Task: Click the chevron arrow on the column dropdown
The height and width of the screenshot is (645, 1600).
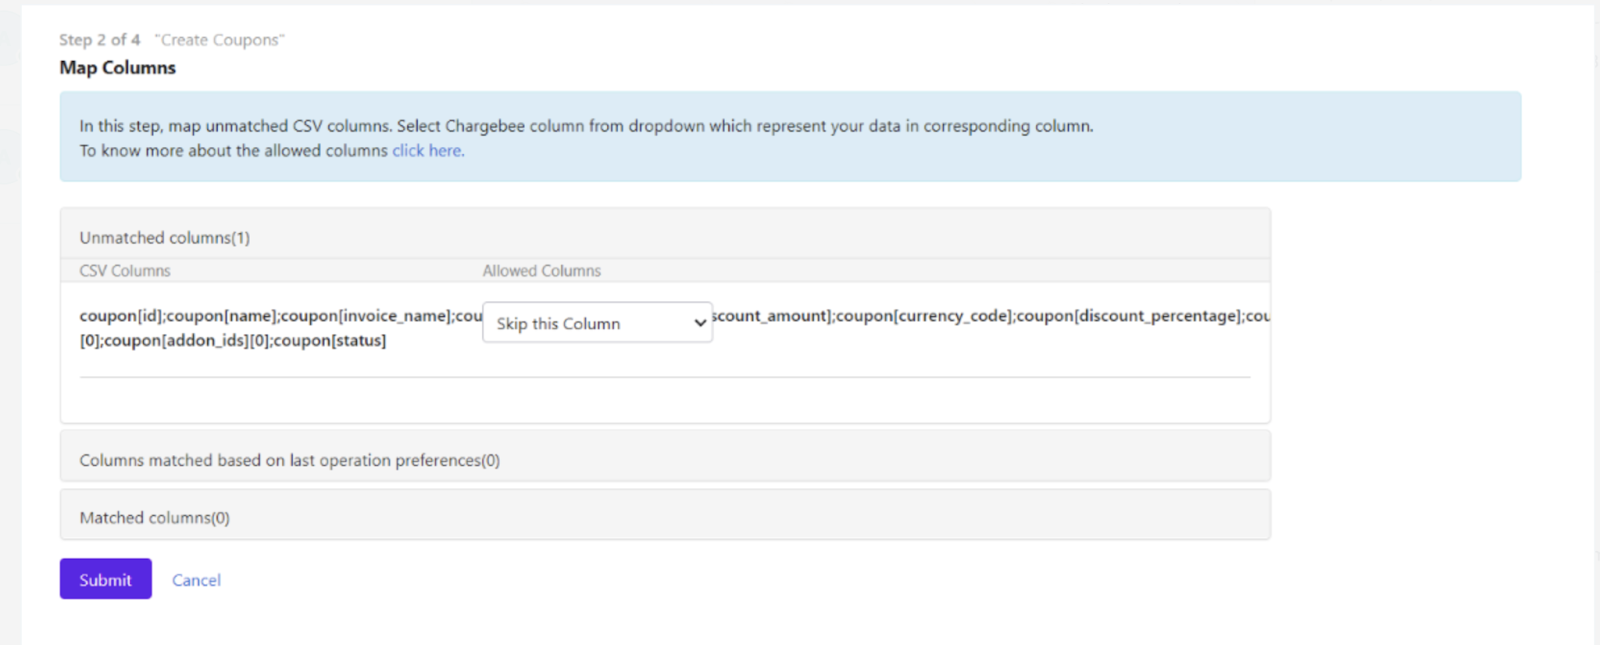Action: (x=700, y=323)
